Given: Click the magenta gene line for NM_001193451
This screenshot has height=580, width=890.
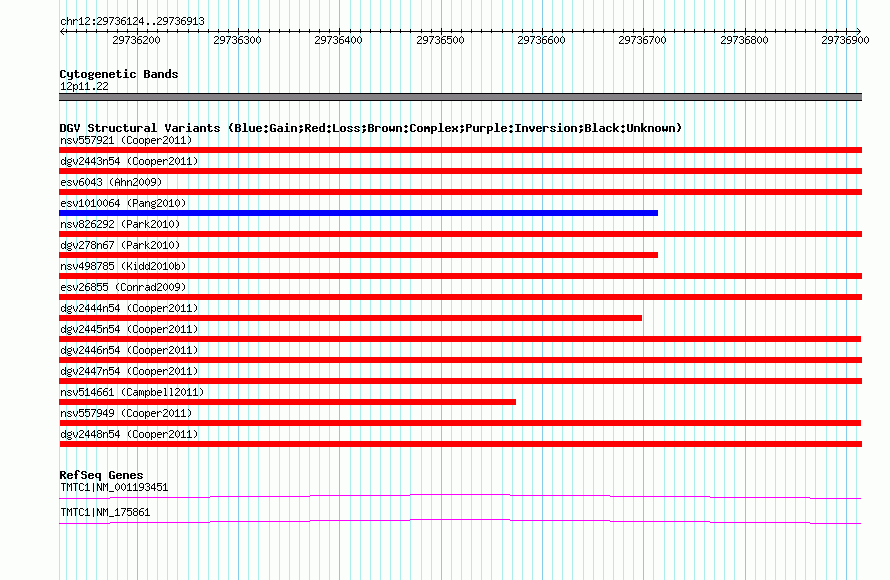Looking at the screenshot, I should 460,497.
